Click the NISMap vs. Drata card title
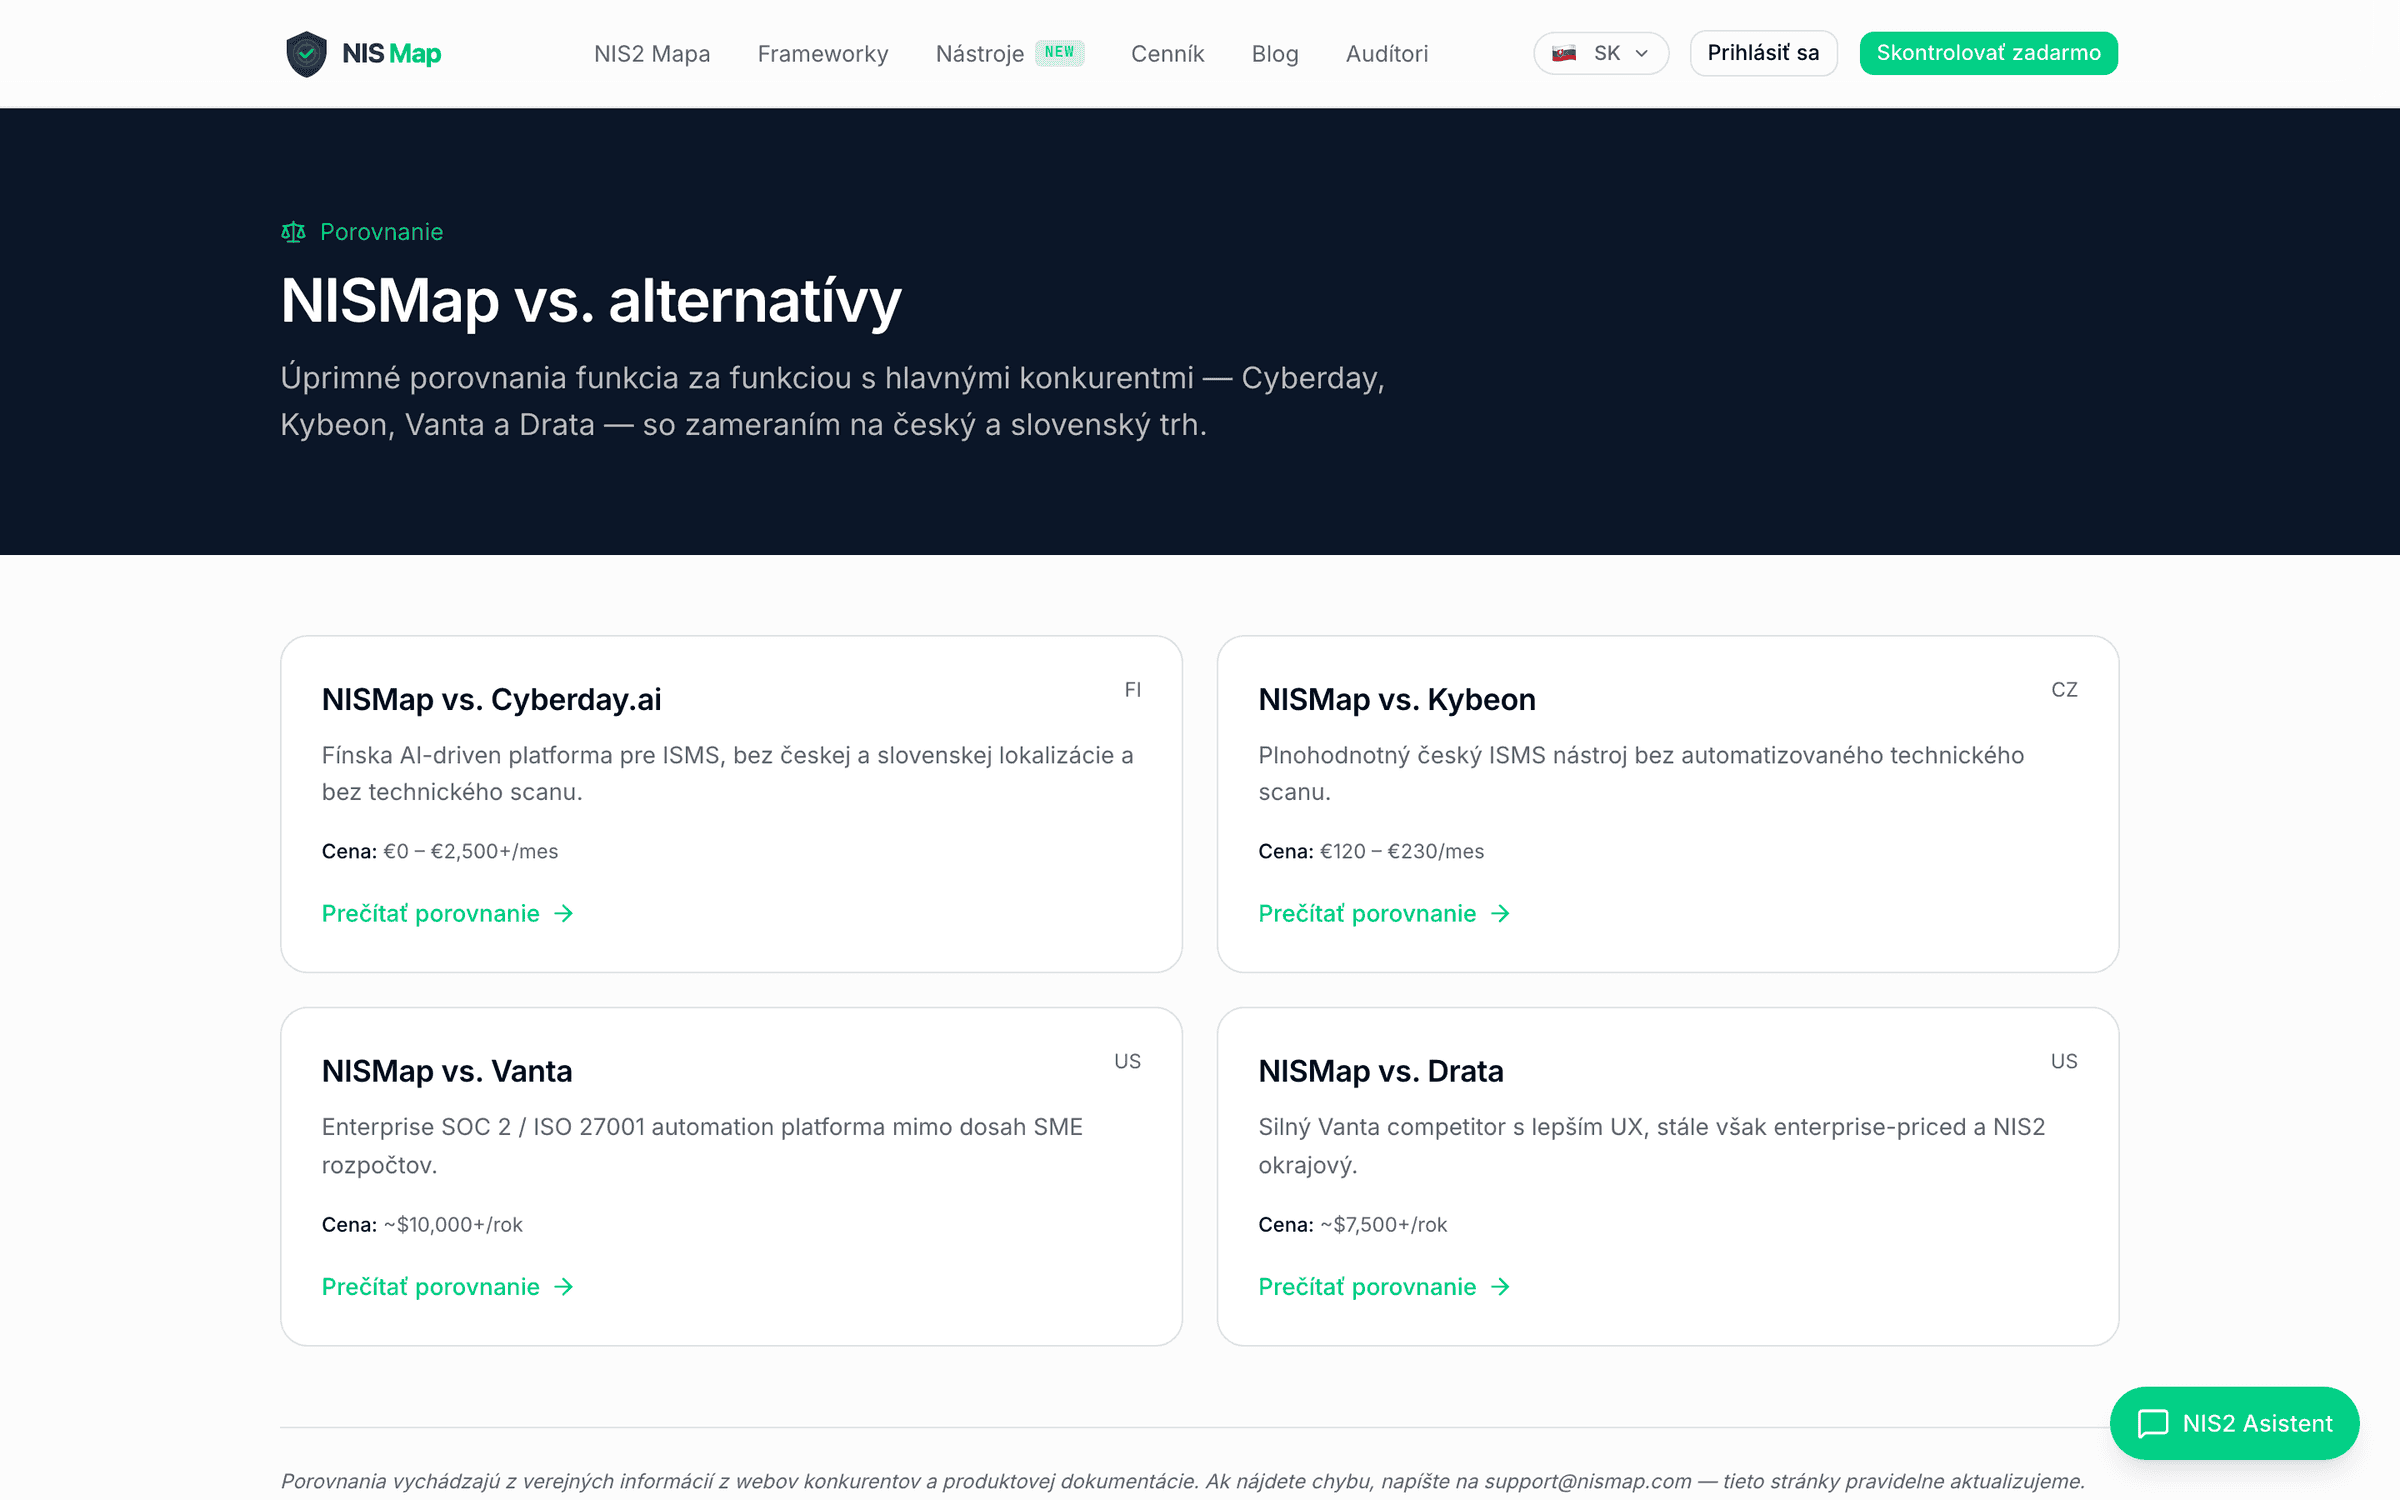2400x1500 pixels. pyautogui.click(x=1381, y=1071)
